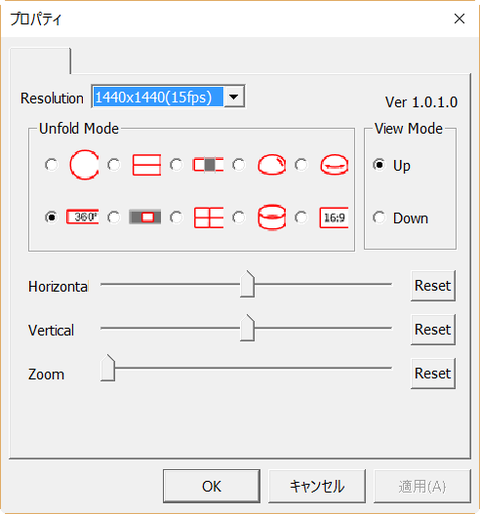Select the Up view mode
The height and width of the screenshot is (514, 480).
coord(379,165)
